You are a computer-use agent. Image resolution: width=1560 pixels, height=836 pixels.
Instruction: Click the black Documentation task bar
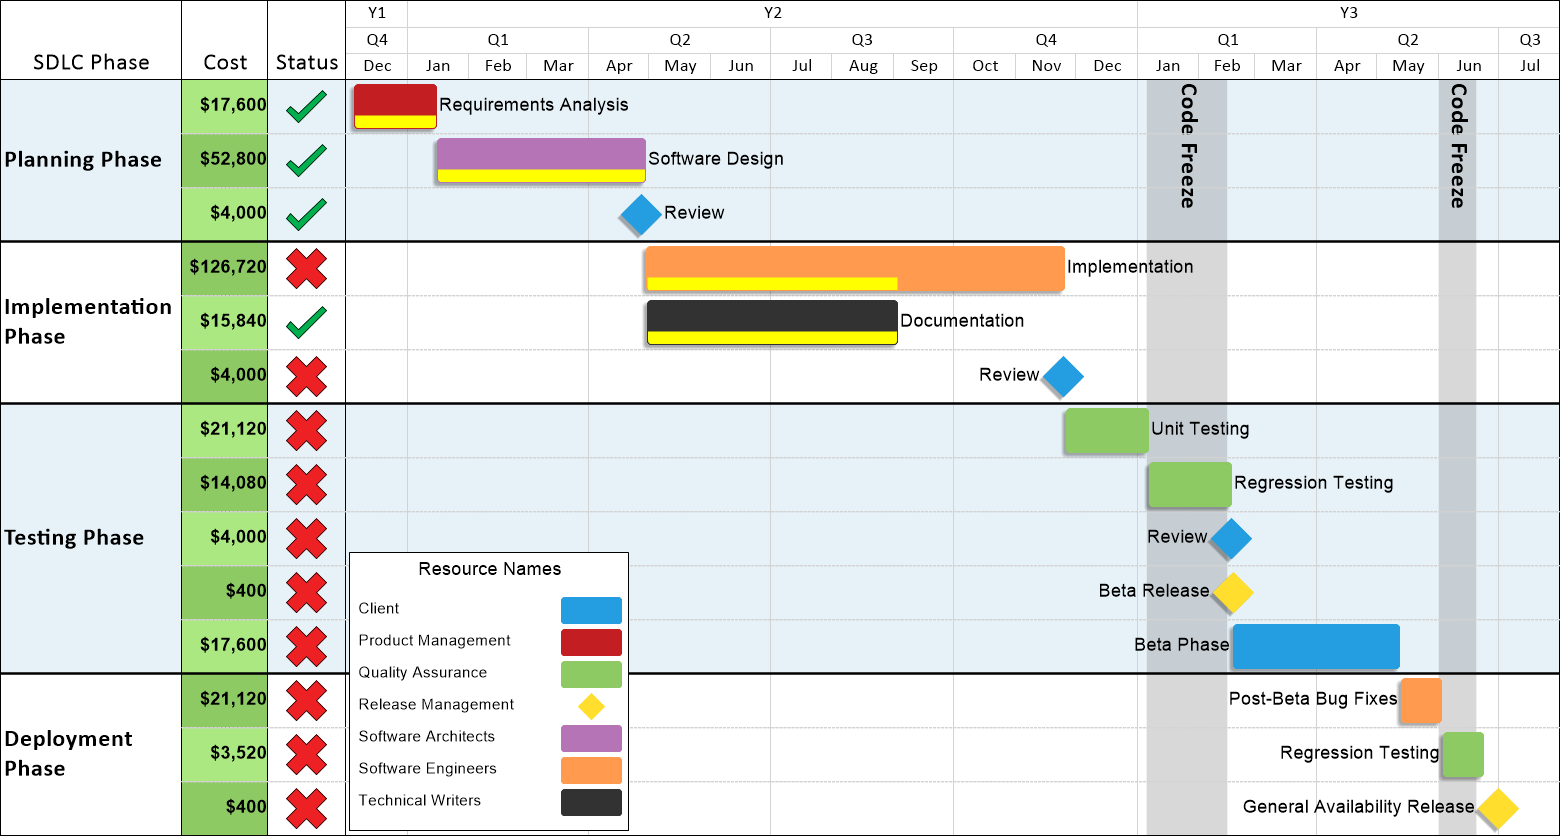[772, 322]
